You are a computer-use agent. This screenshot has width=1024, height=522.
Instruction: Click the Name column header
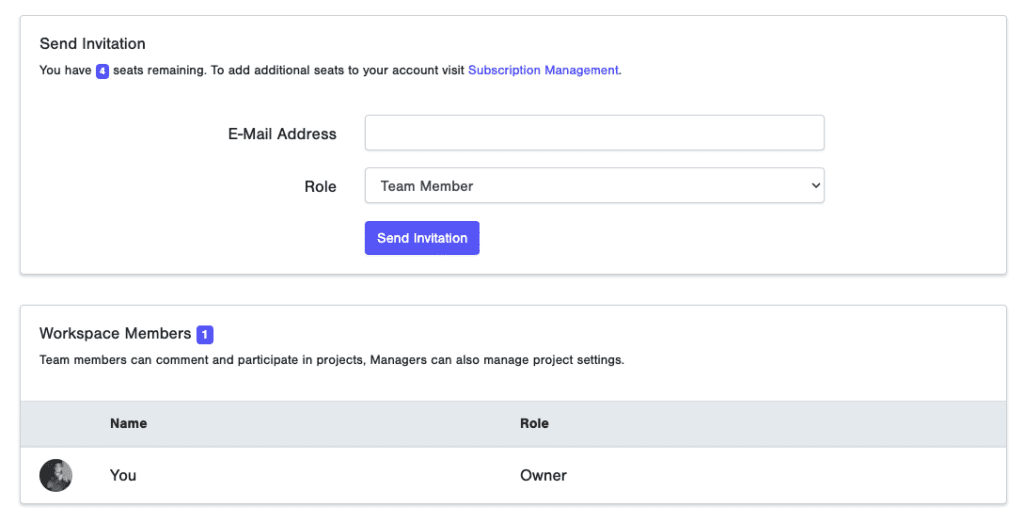pos(129,423)
